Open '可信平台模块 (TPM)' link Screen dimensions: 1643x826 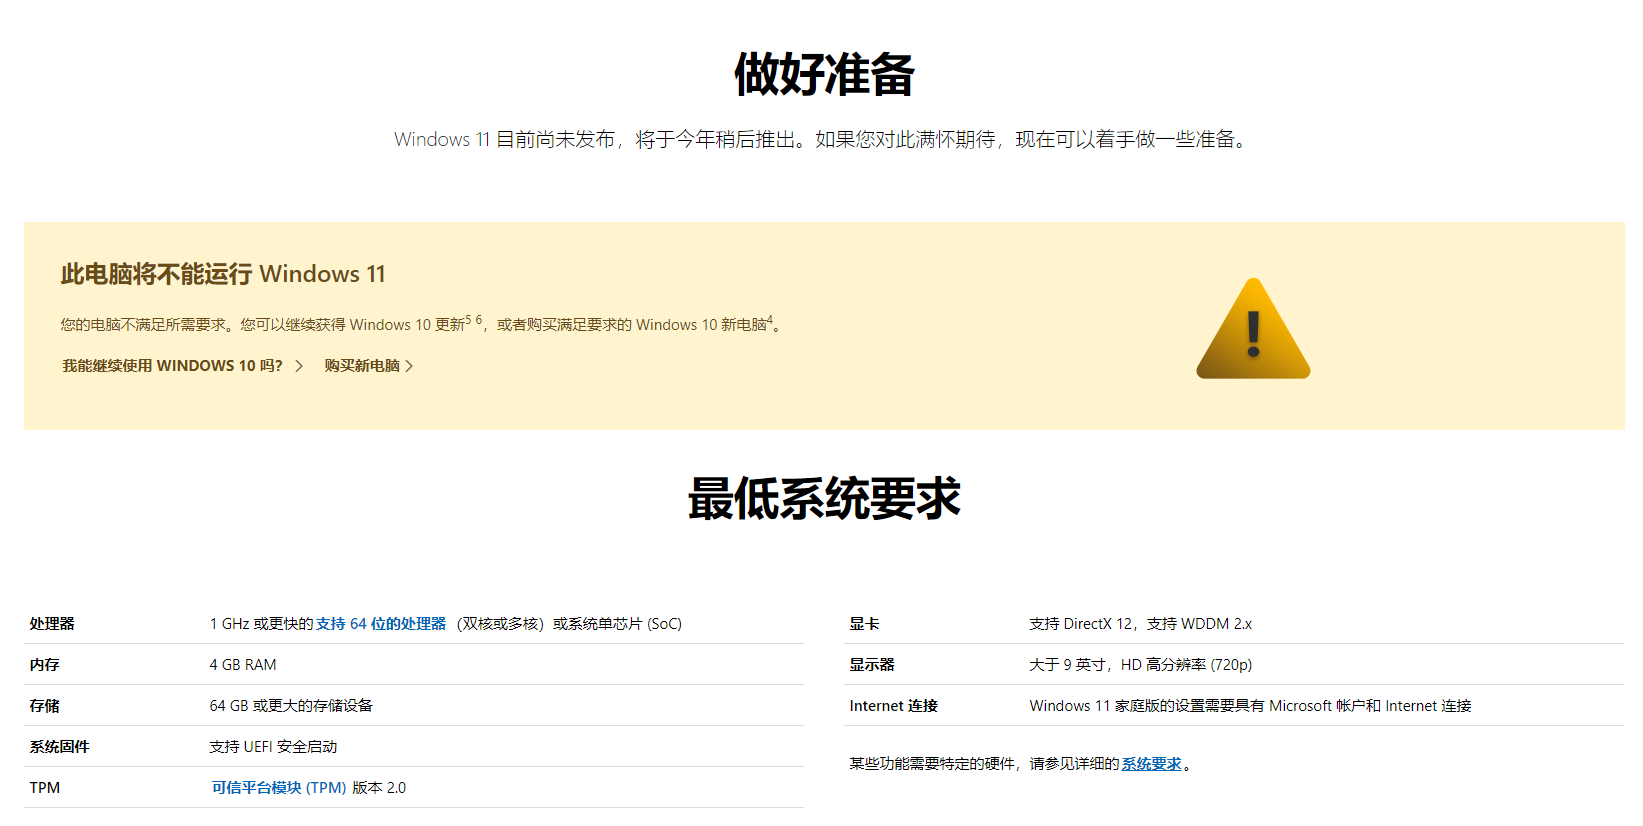pos(278,788)
